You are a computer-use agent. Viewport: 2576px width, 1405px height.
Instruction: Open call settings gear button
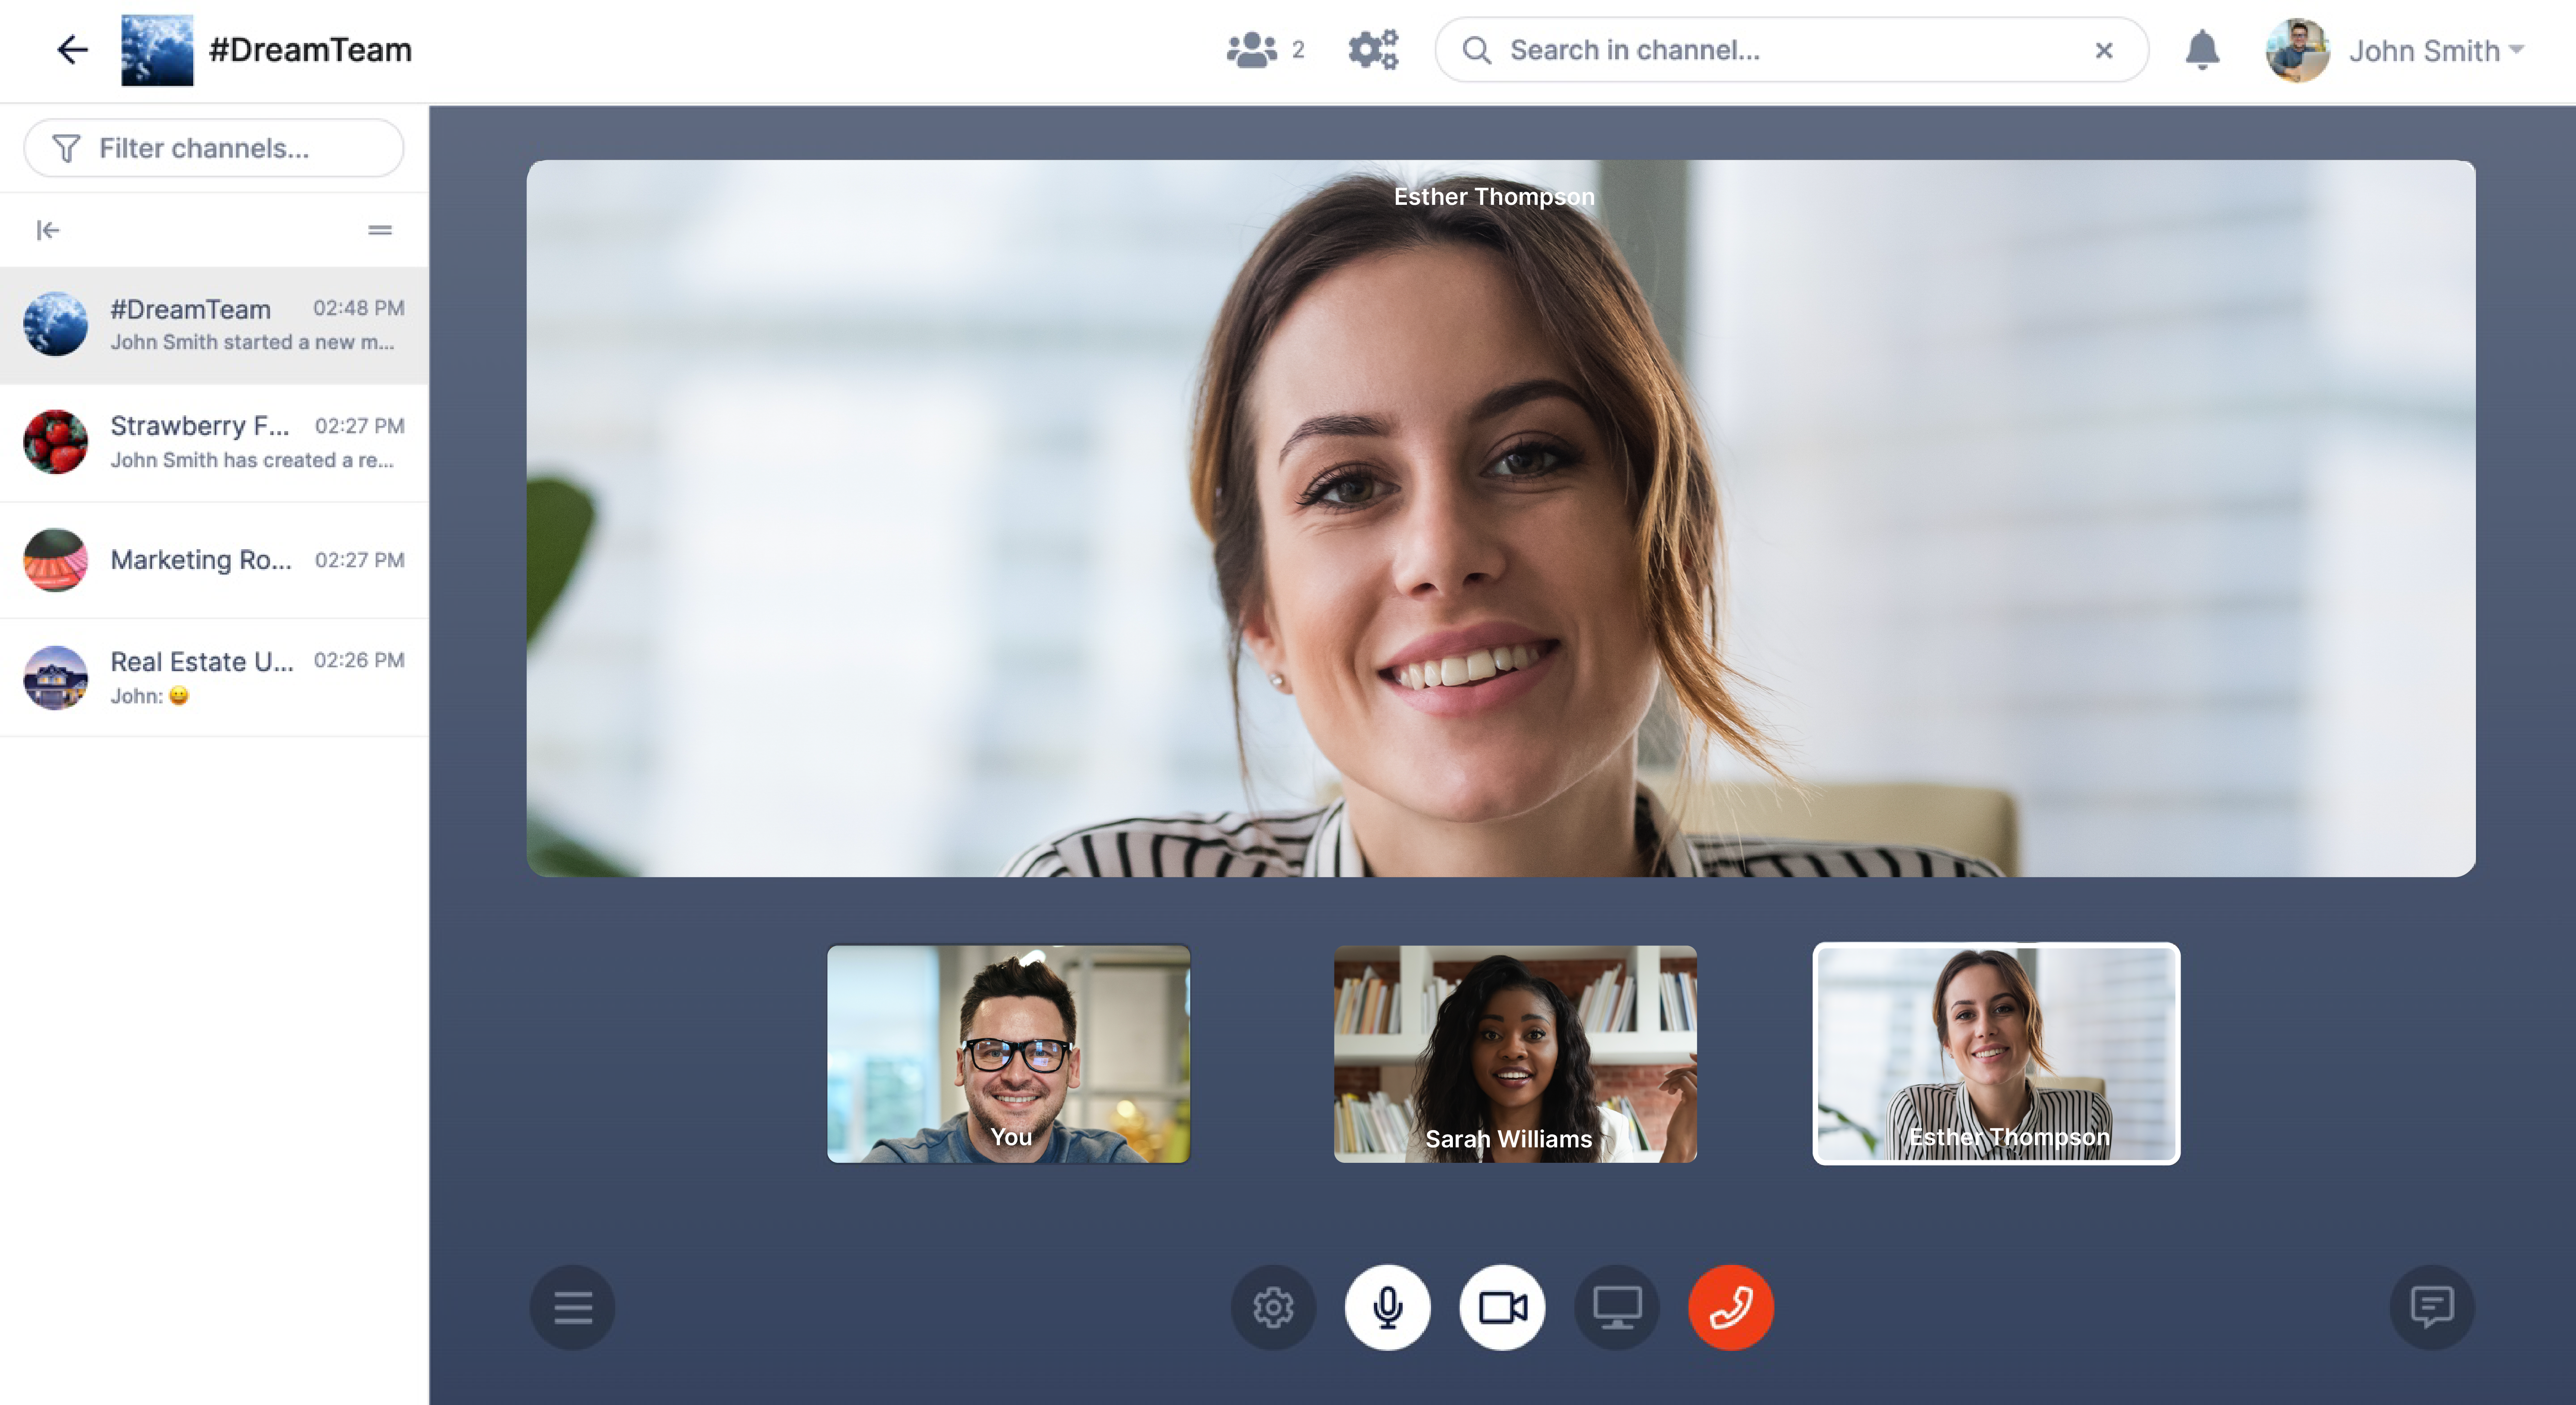click(1273, 1307)
